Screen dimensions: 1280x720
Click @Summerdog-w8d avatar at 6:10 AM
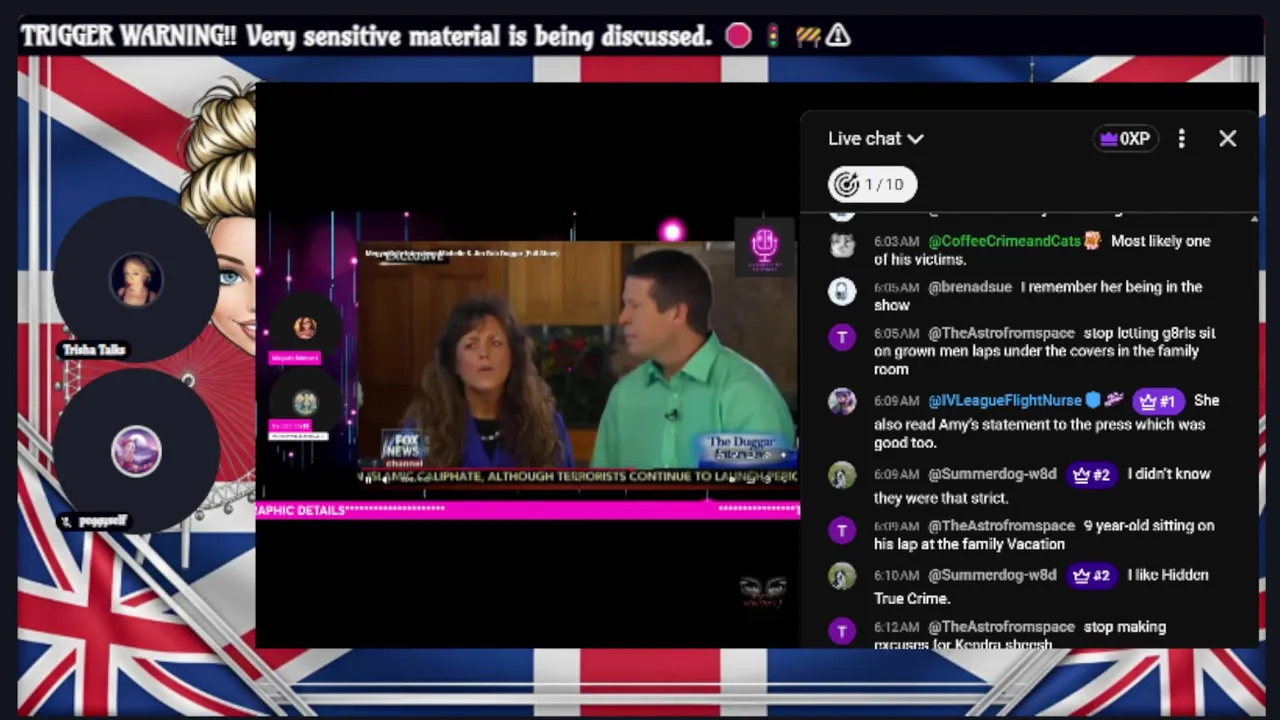click(842, 577)
